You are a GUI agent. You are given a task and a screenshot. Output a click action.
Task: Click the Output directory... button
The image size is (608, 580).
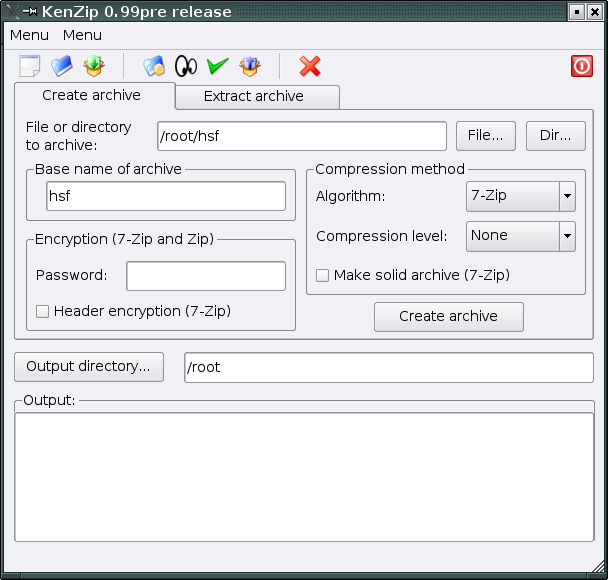click(x=89, y=367)
